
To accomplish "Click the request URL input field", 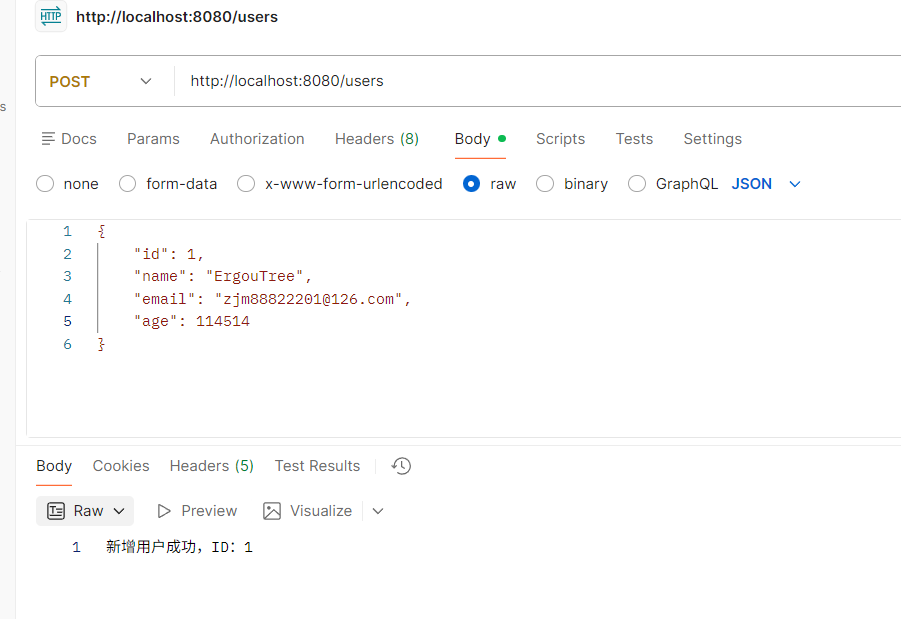I will tap(530, 81).
